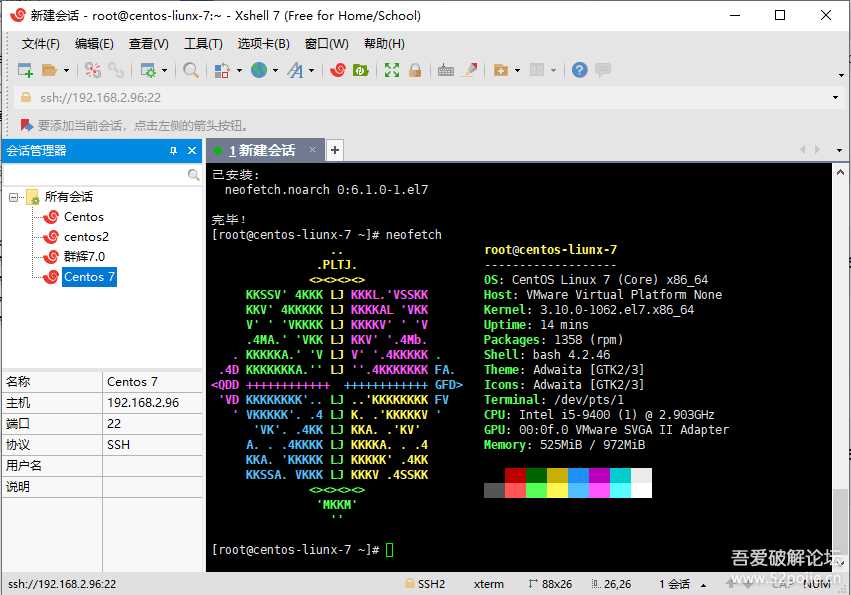Click the lock screen padlock icon

point(415,70)
